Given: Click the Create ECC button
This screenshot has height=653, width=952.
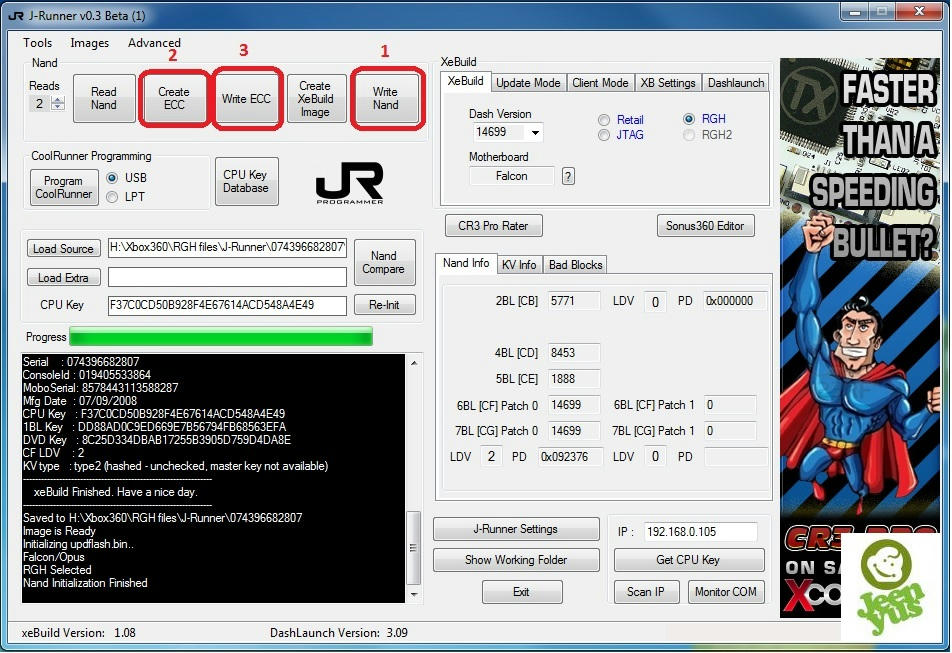Looking at the screenshot, I should tap(174, 98).
